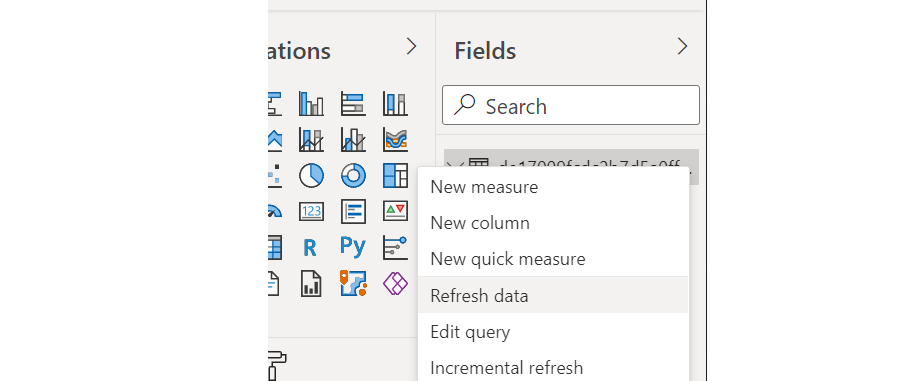Select the R script visual

(x=310, y=248)
